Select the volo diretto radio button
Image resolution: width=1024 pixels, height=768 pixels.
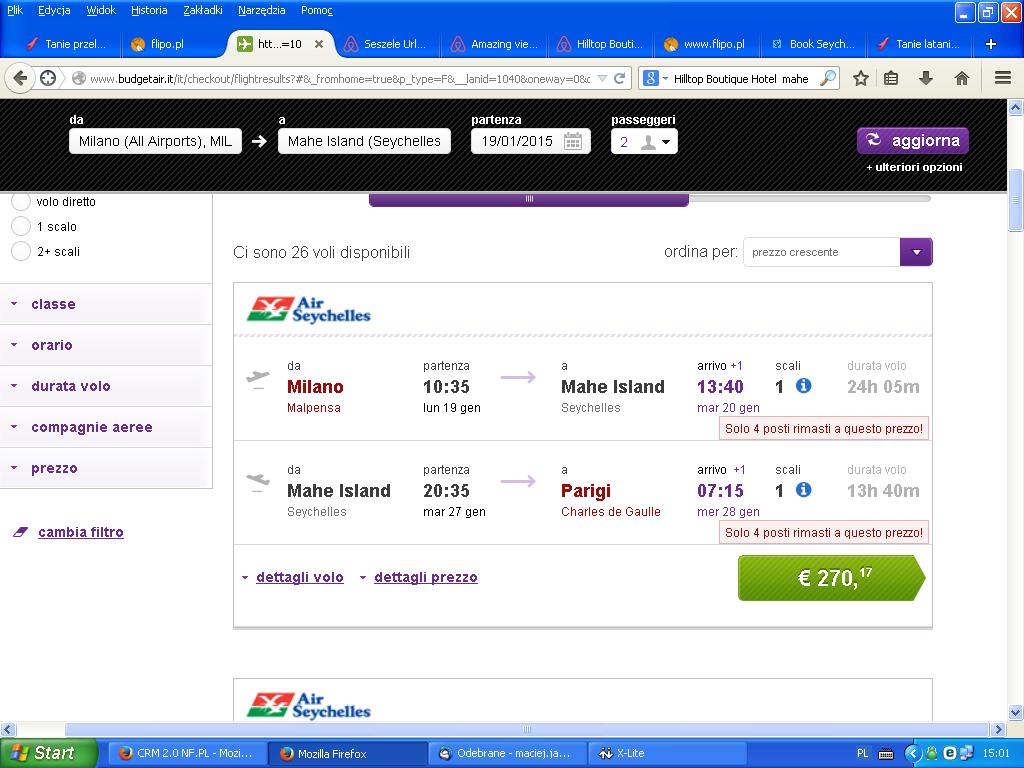[x=21, y=202]
